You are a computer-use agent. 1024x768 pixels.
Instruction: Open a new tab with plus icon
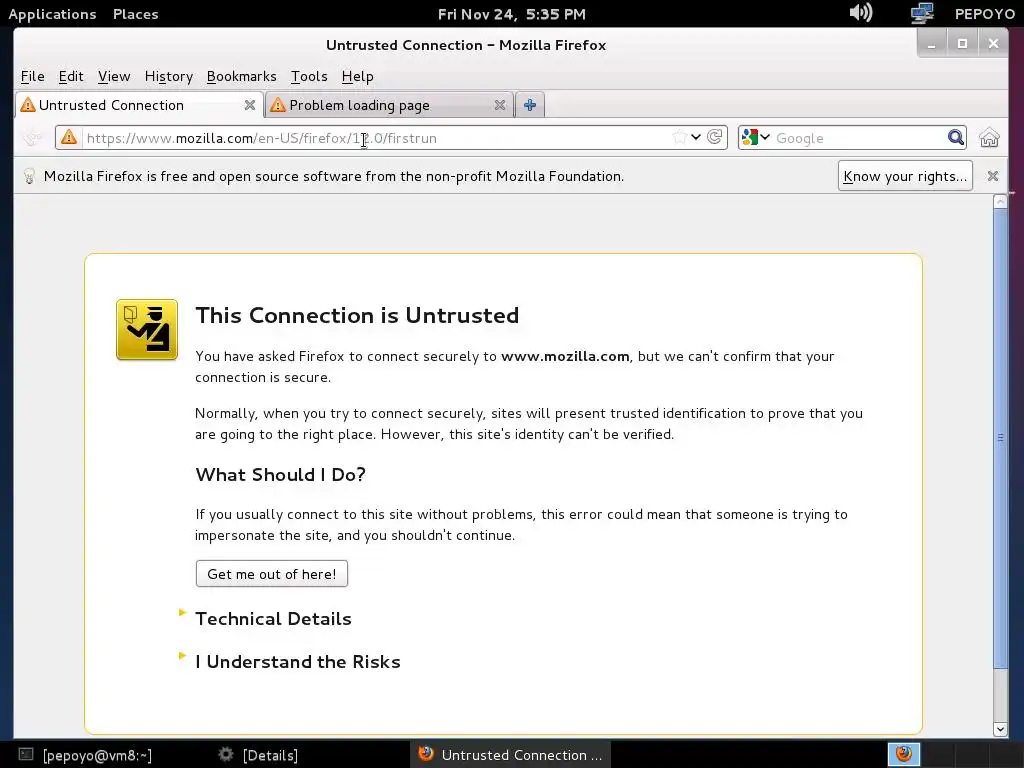coord(530,104)
